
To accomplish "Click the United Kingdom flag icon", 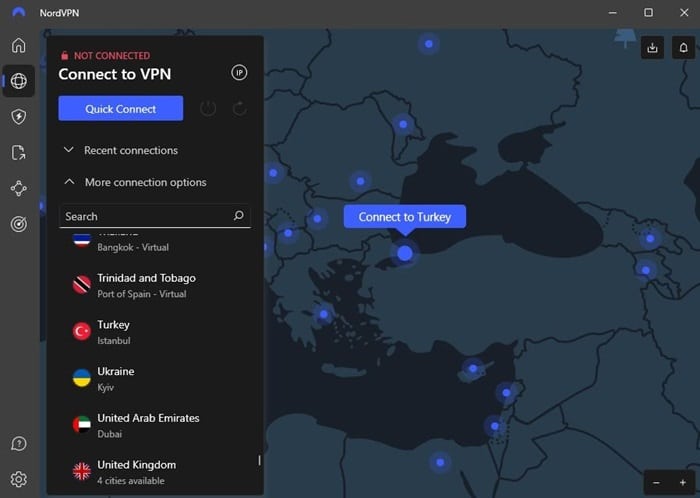I will click(82, 471).
